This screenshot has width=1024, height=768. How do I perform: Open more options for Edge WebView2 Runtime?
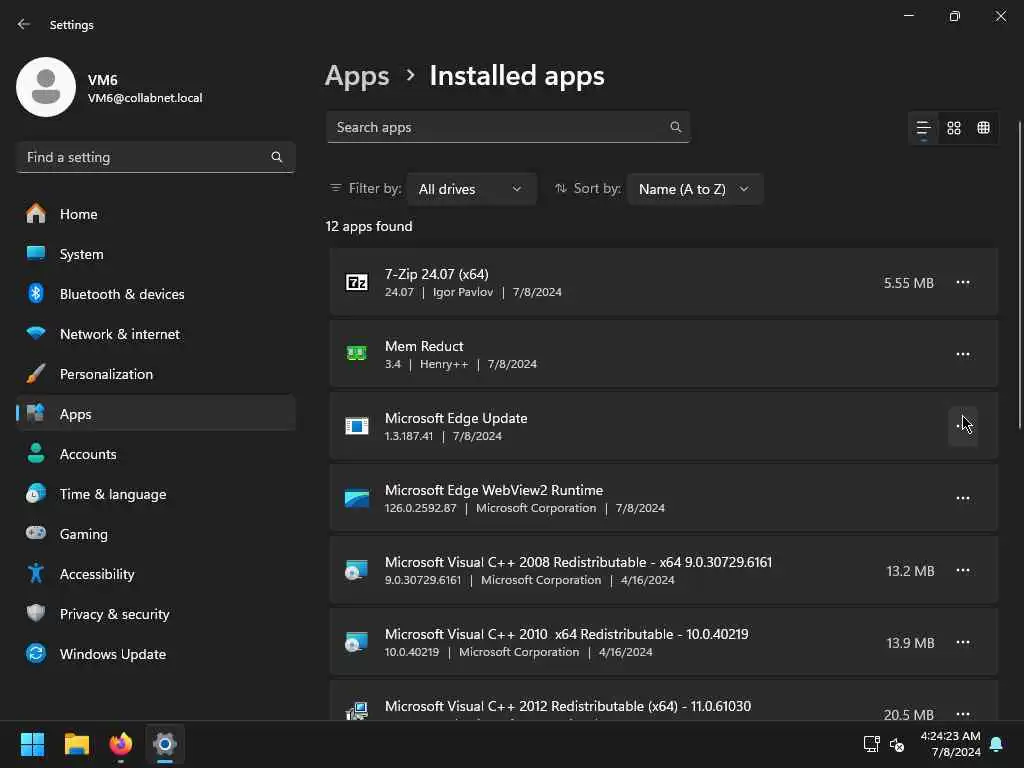tap(963, 499)
